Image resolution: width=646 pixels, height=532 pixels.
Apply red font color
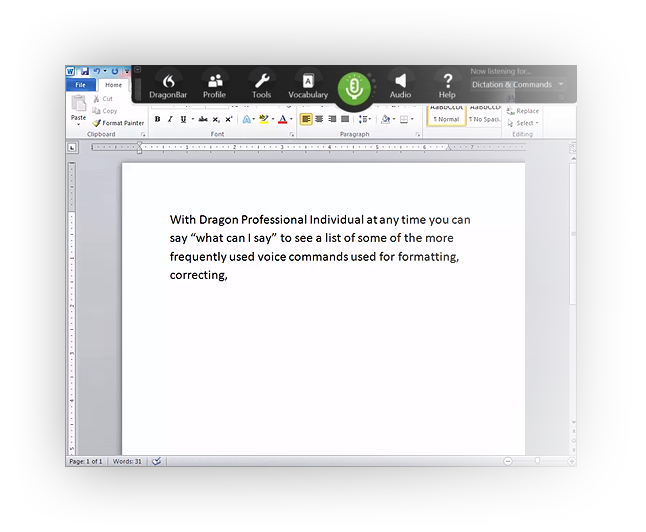pos(283,119)
